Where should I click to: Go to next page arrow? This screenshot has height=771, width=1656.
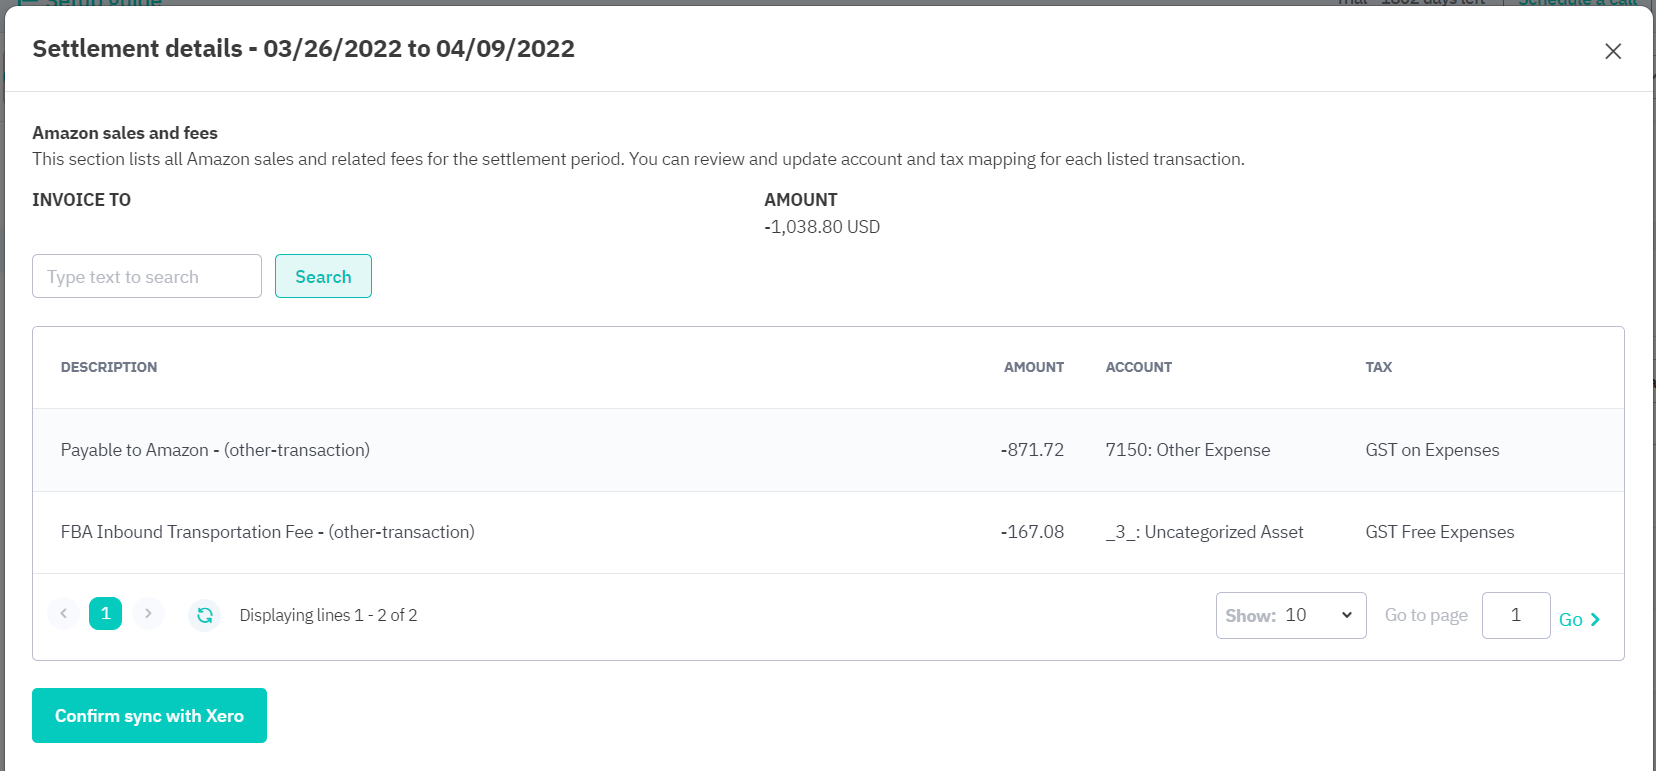[x=148, y=614]
